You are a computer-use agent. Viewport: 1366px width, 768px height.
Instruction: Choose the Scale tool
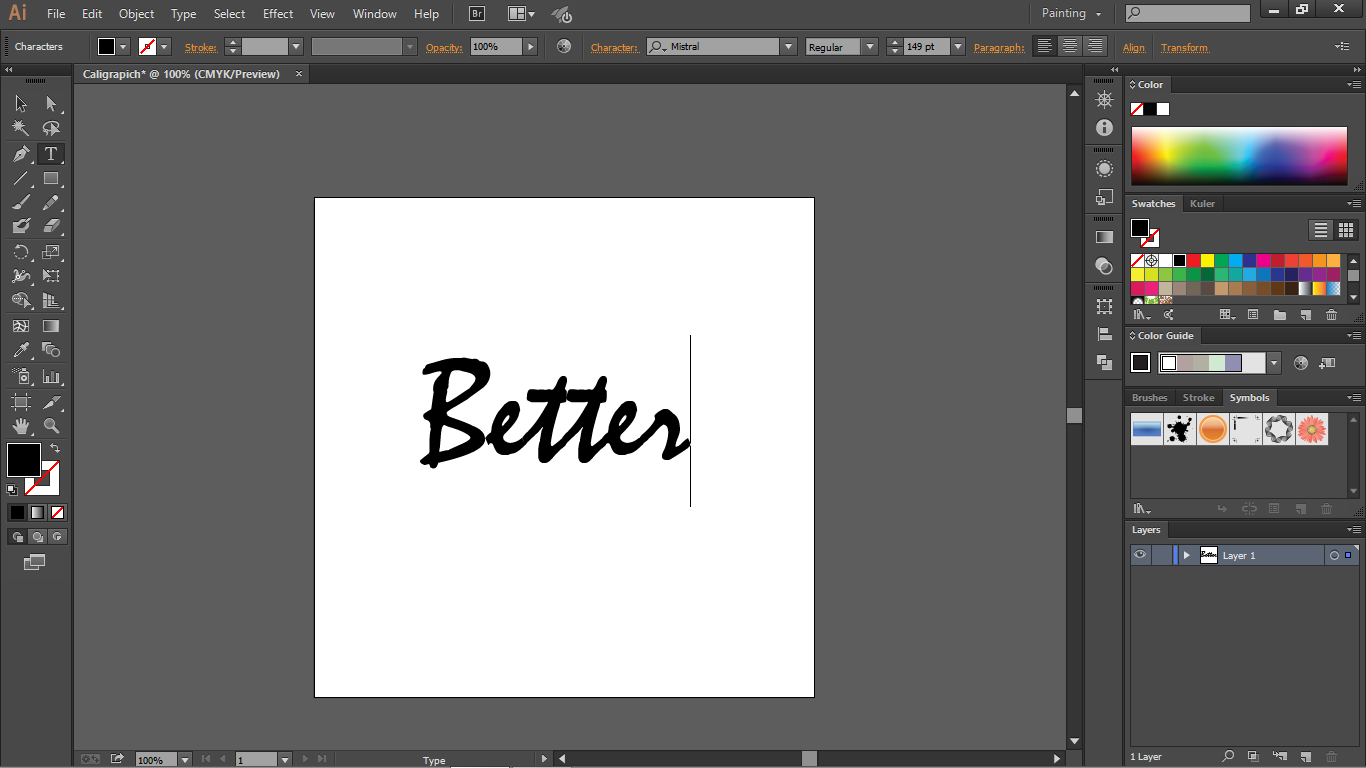pyautogui.click(x=51, y=252)
